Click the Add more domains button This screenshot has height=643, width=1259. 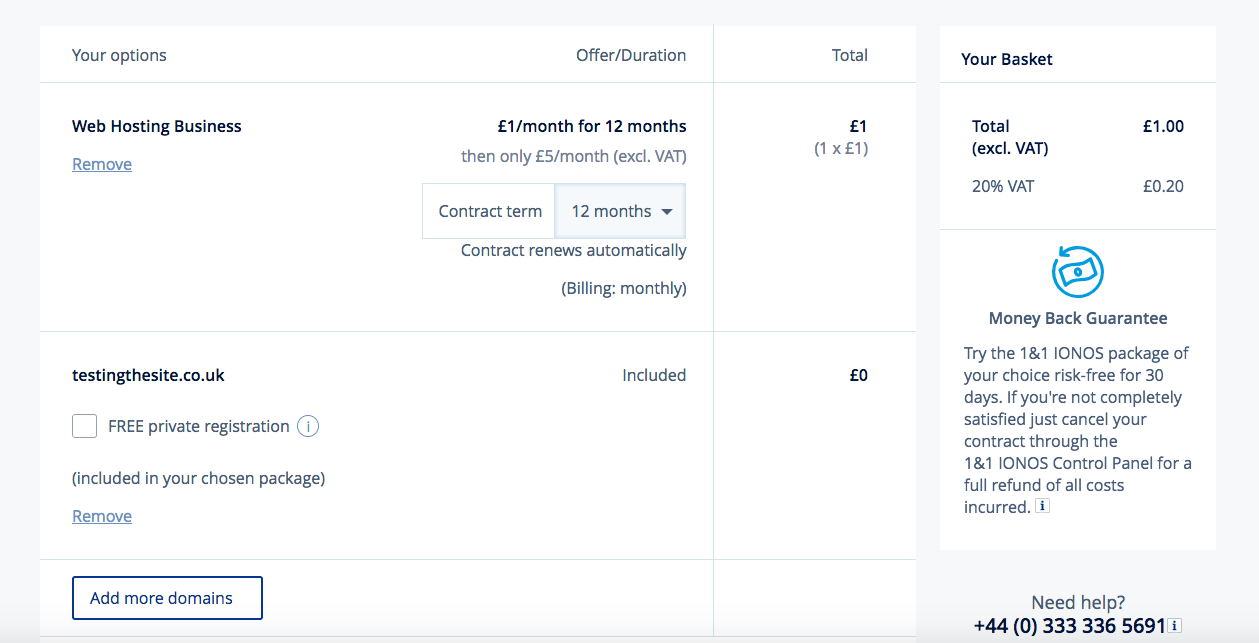tap(166, 597)
